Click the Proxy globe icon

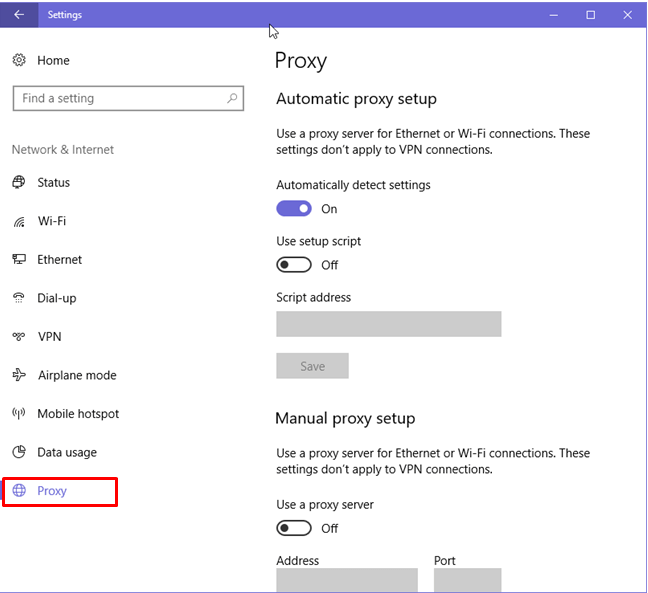(x=19, y=491)
